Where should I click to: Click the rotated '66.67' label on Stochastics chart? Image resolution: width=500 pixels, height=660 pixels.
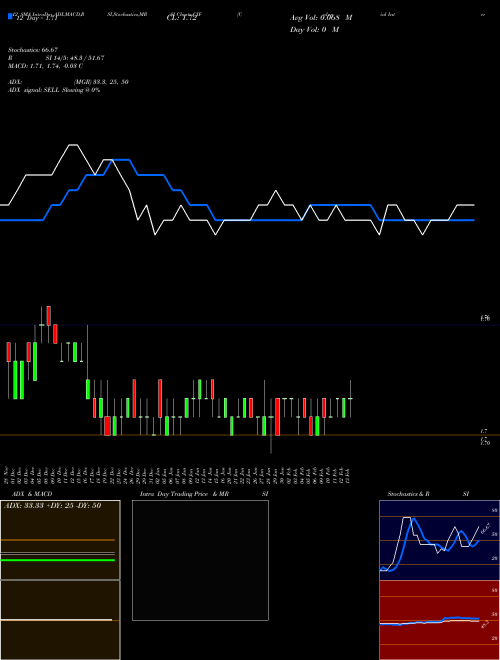(486, 528)
